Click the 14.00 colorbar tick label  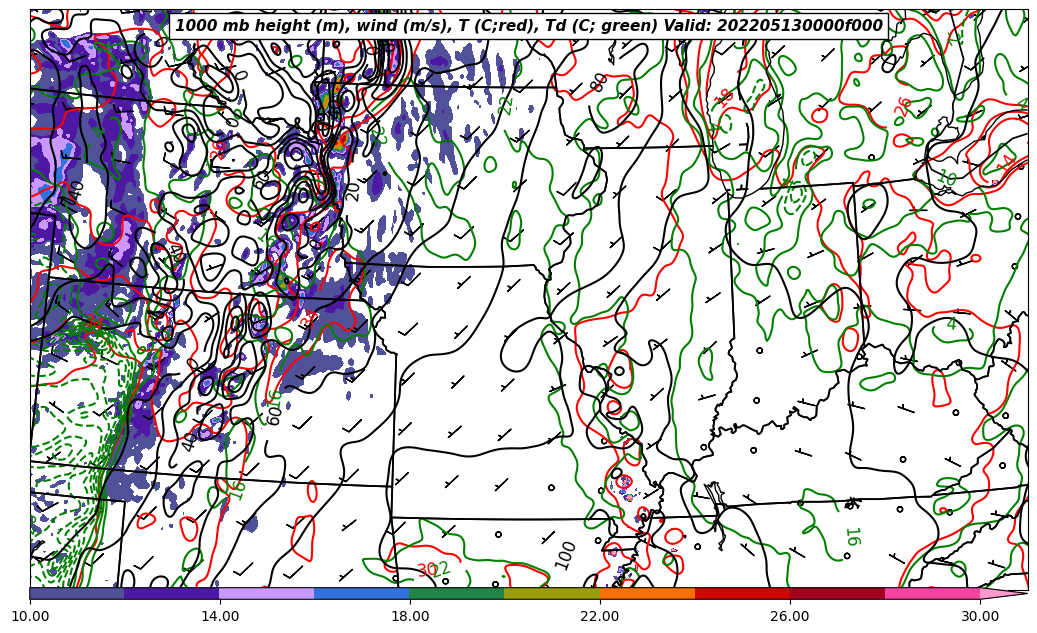(x=220, y=616)
